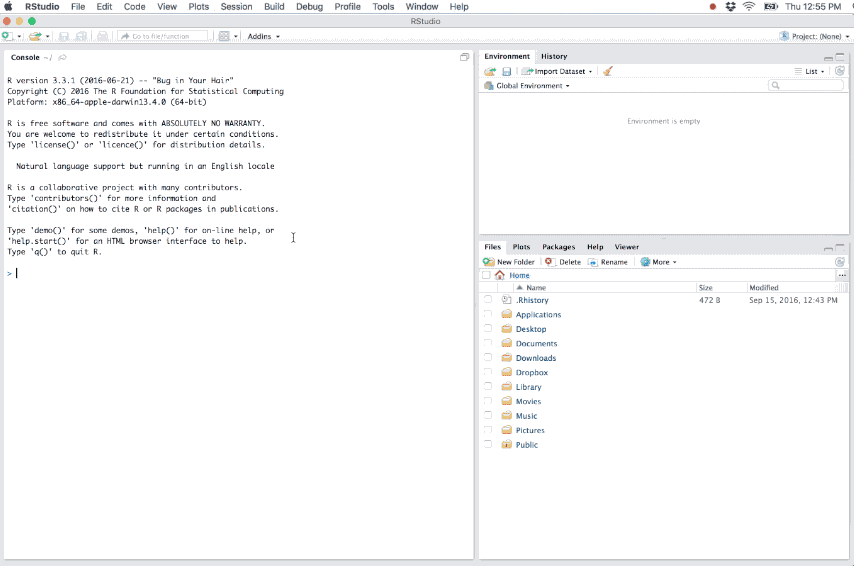Click the Save All documents icon
The width and height of the screenshot is (854, 566).
coord(81,36)
